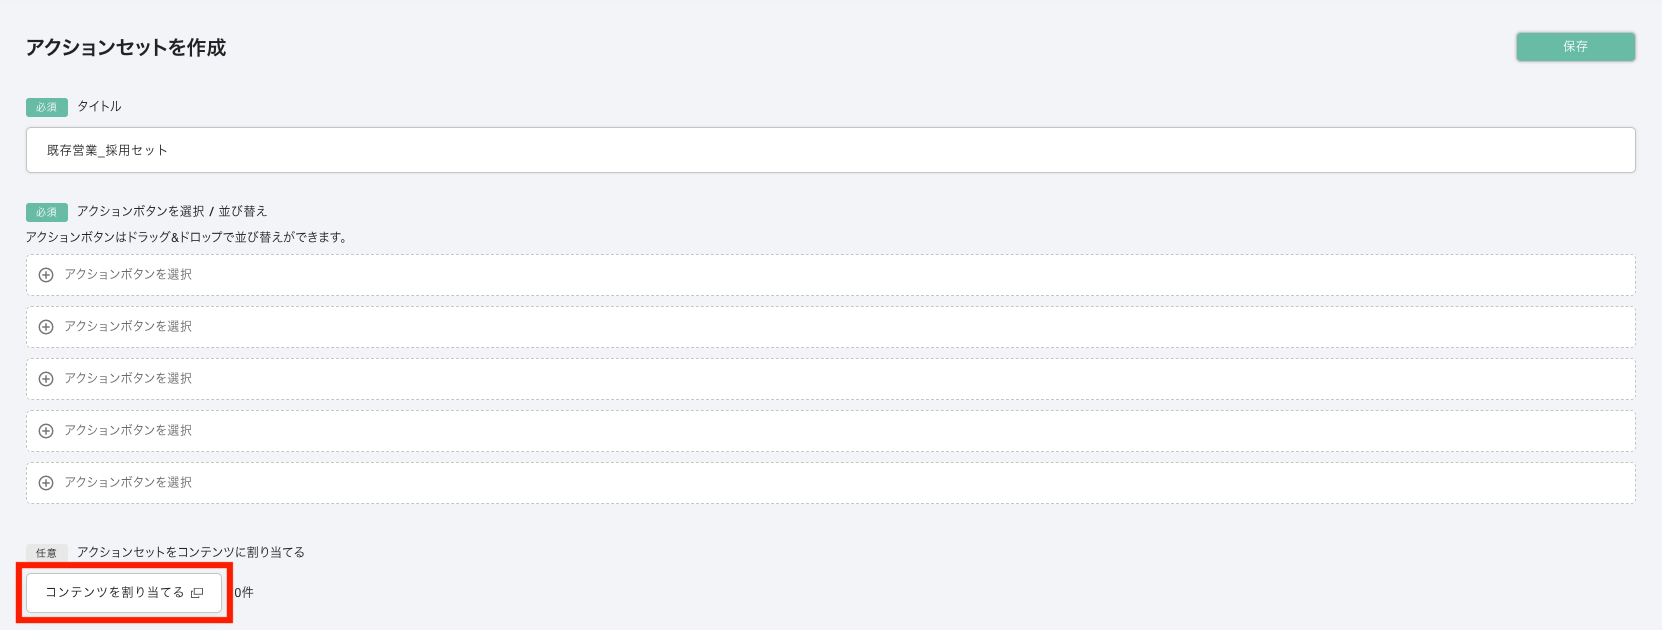This screenshot has height=630, width=1662.
Task: Open the third アクションボタンを選択 row
Action: [x=830, y=379]
